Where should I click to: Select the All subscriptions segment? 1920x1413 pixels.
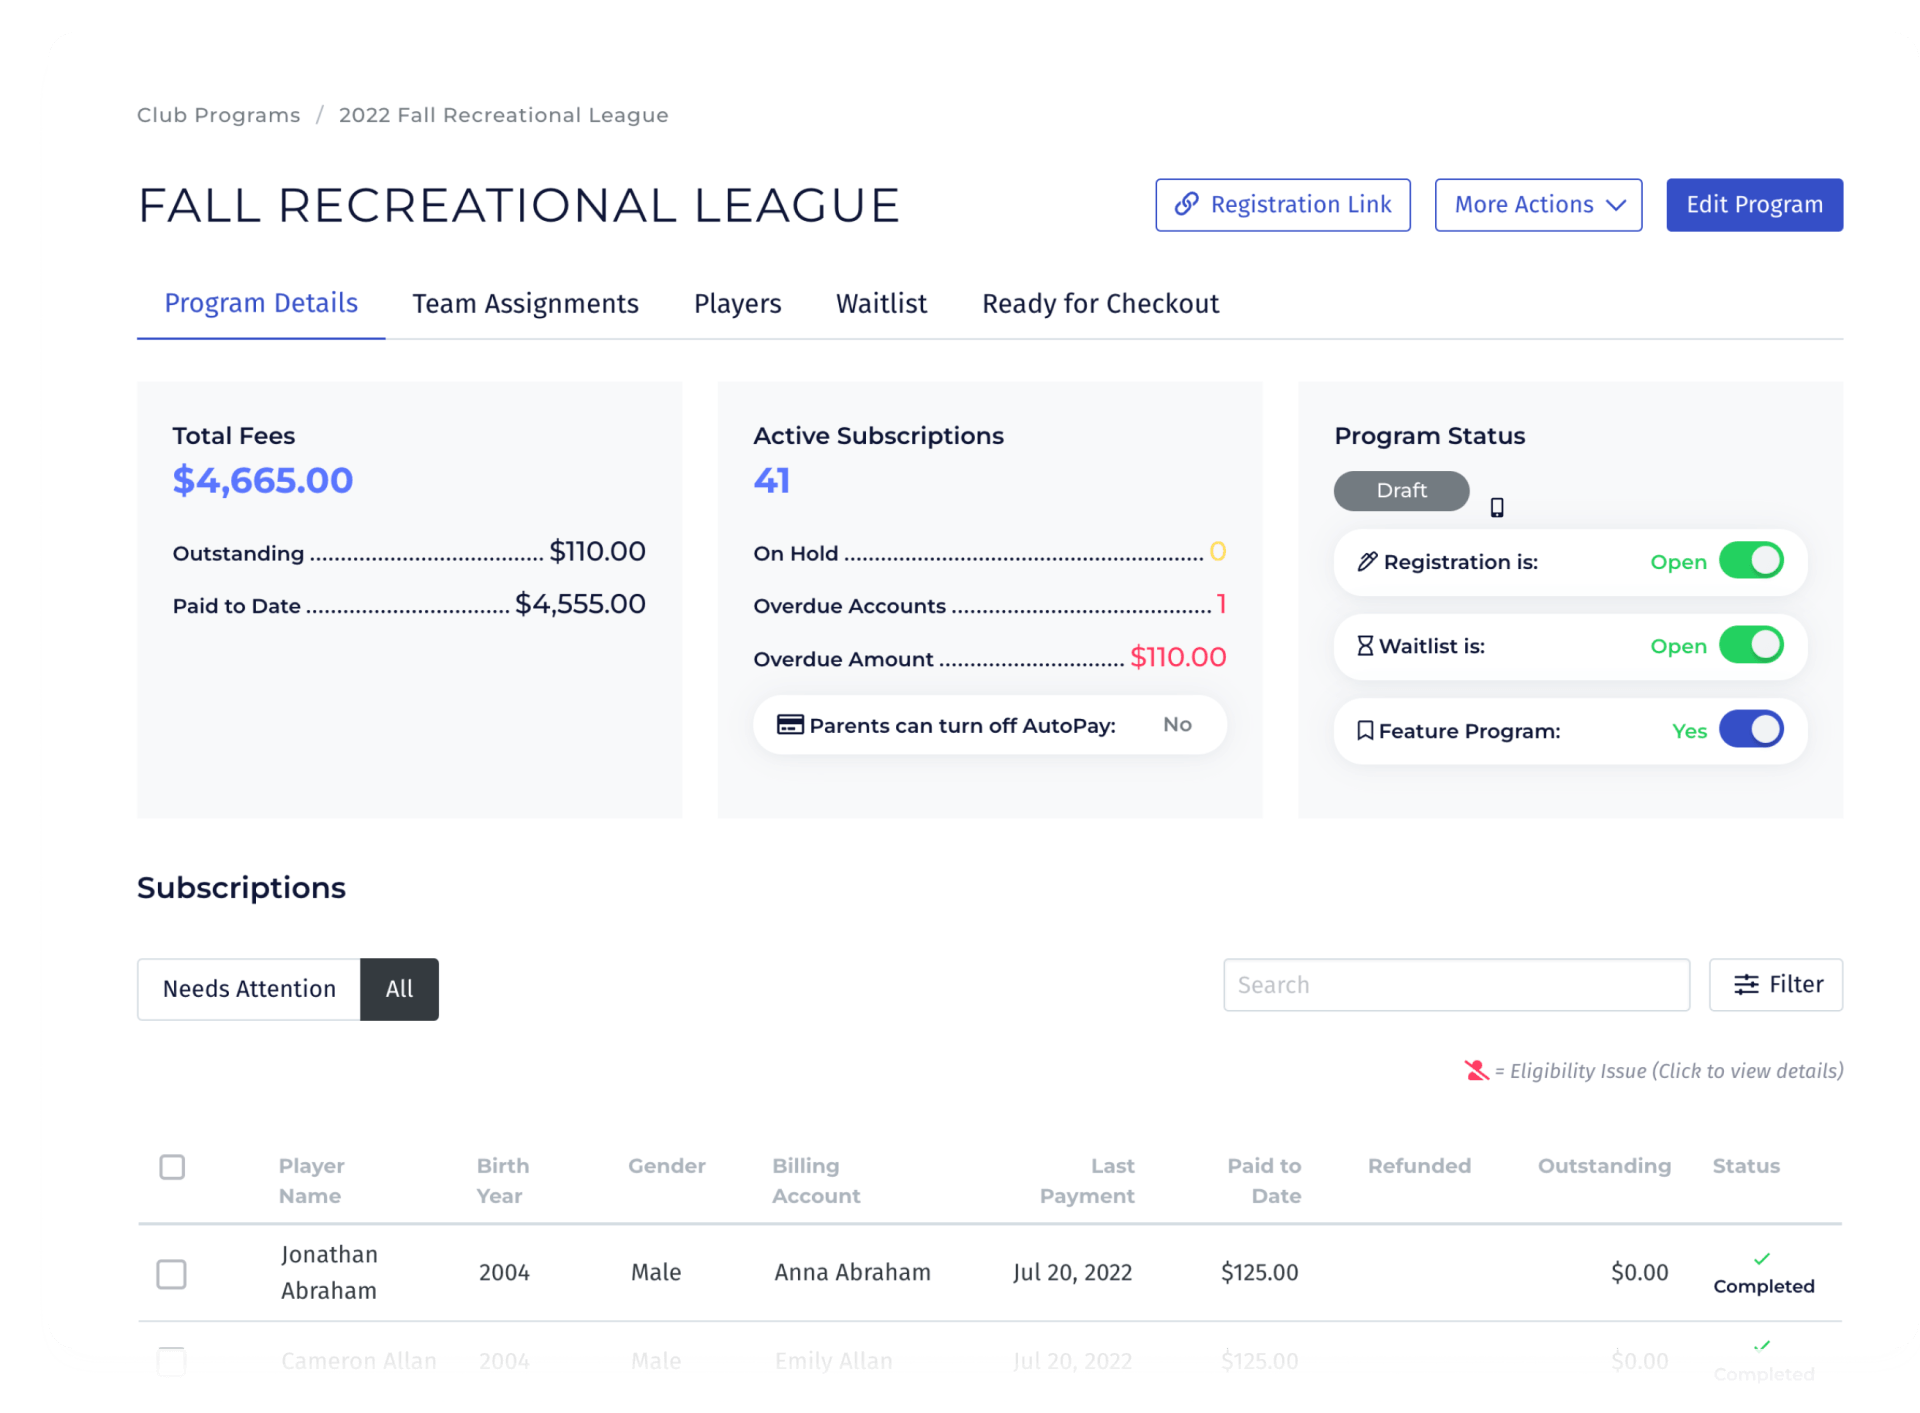point(399,989)
